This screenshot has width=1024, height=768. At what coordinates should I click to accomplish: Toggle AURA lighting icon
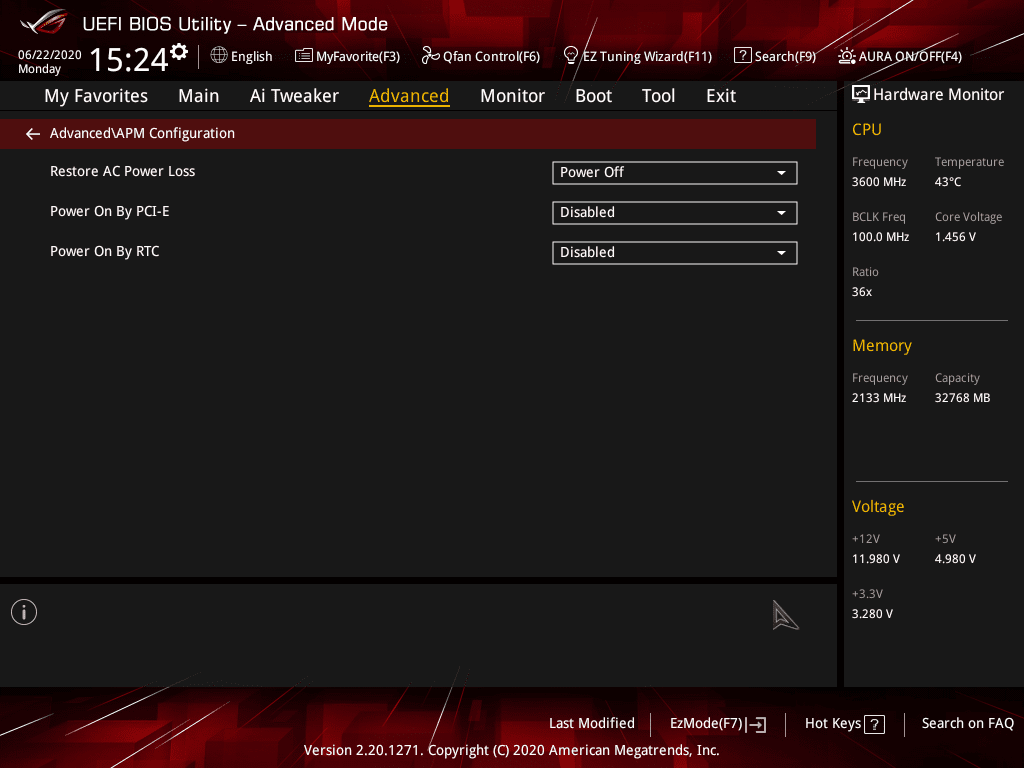[846, 56]
